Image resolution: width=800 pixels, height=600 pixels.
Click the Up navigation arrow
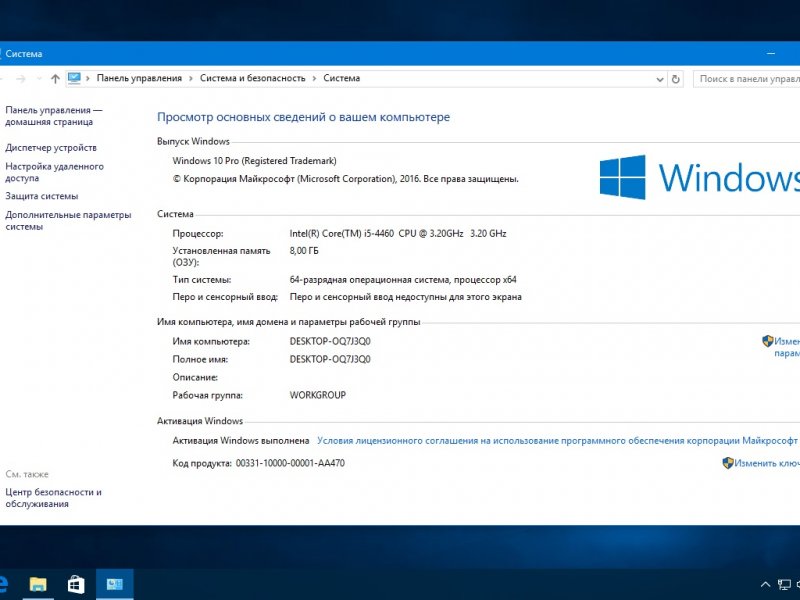pos(55,79)
